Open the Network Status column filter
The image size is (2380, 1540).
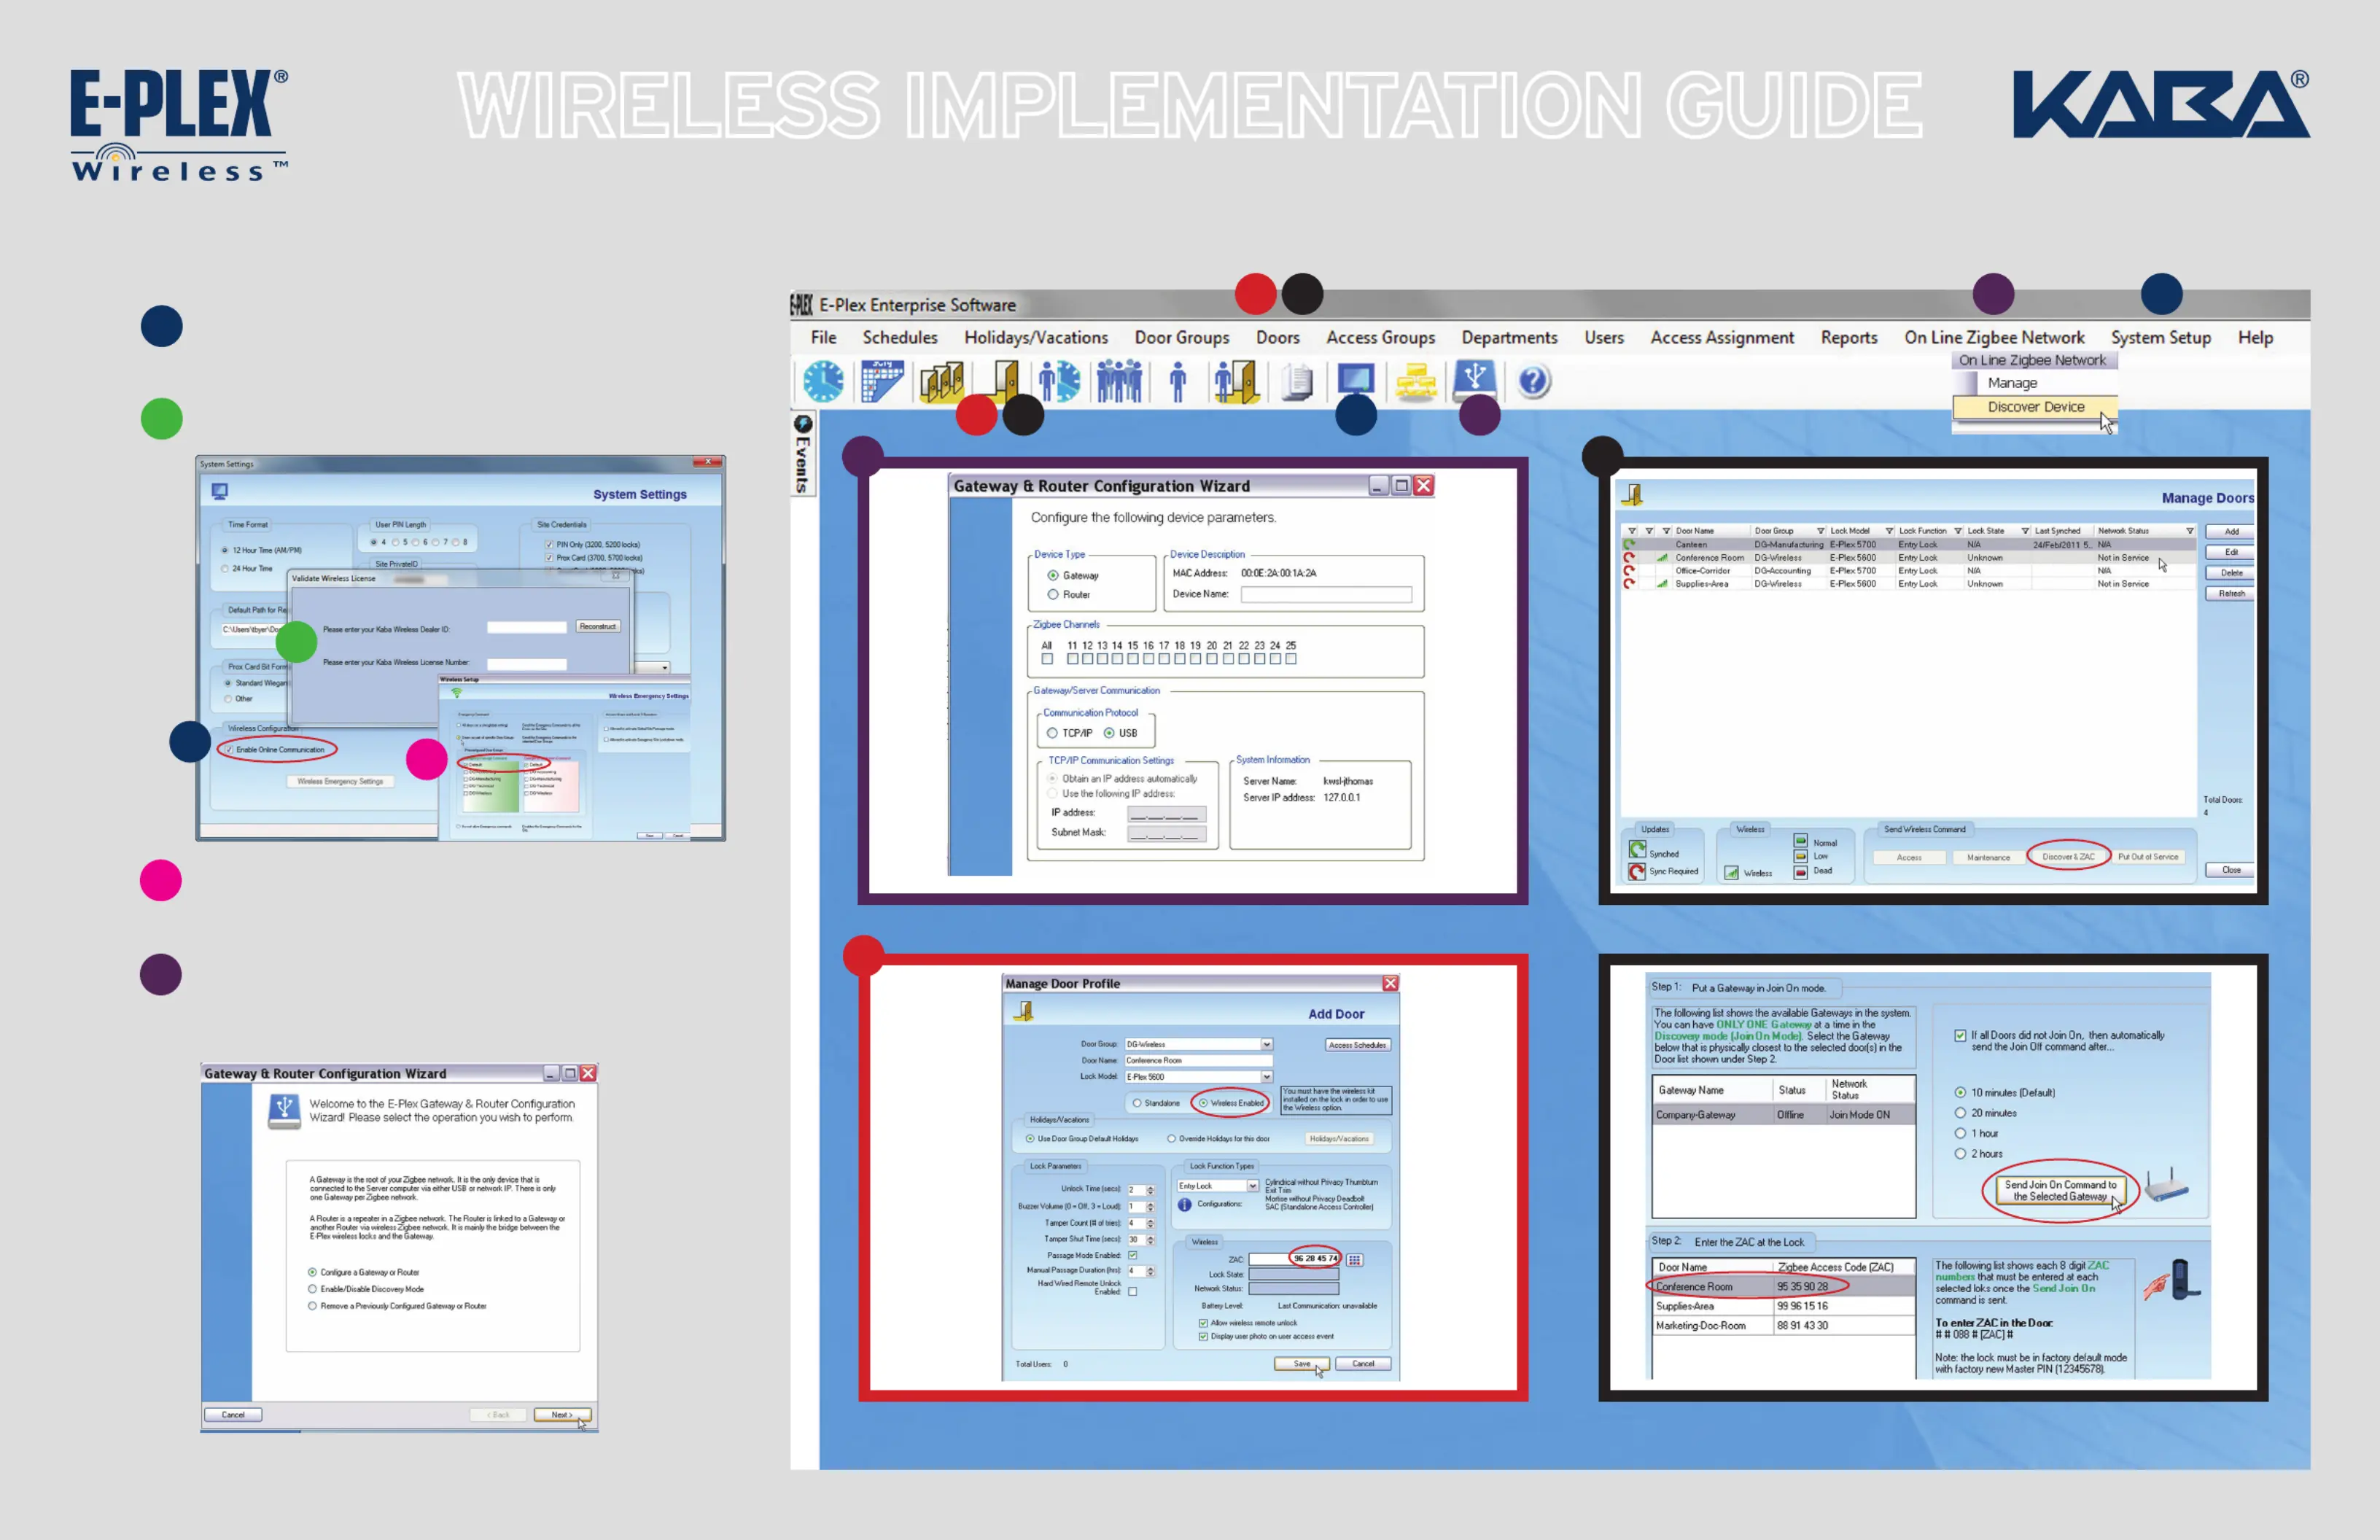point(2190,531)
